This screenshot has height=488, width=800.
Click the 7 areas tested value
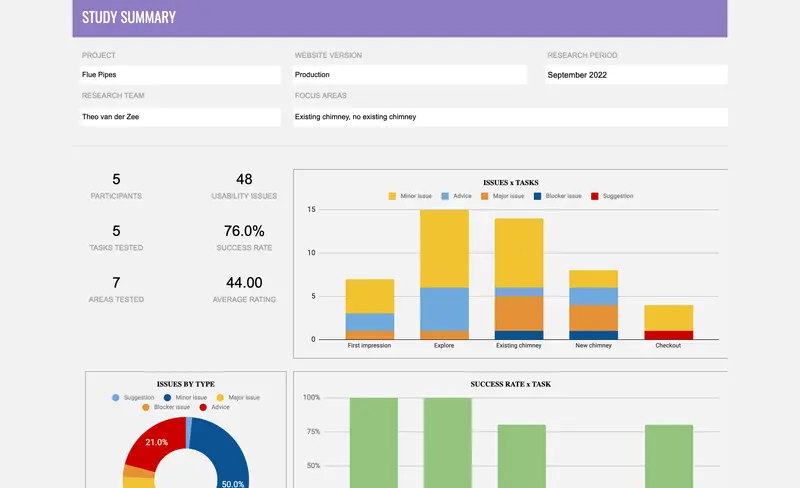116,283
